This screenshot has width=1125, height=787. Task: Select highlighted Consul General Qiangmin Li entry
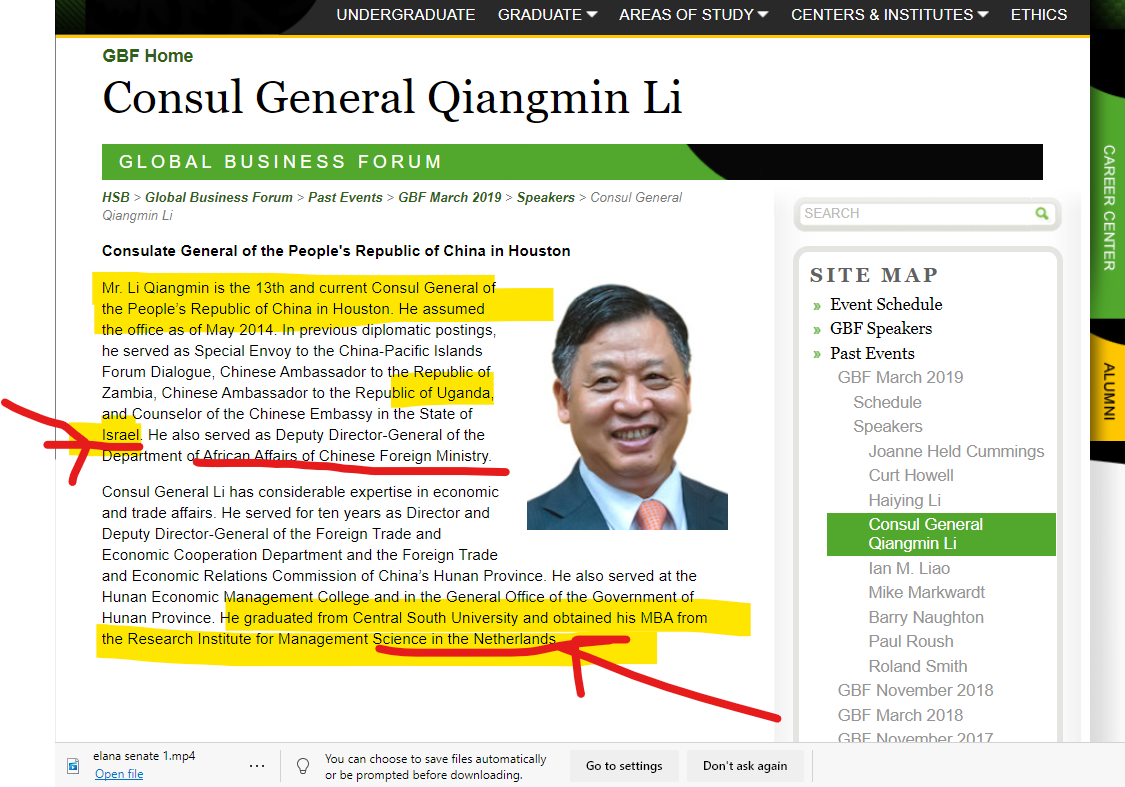tap(941, 534)
